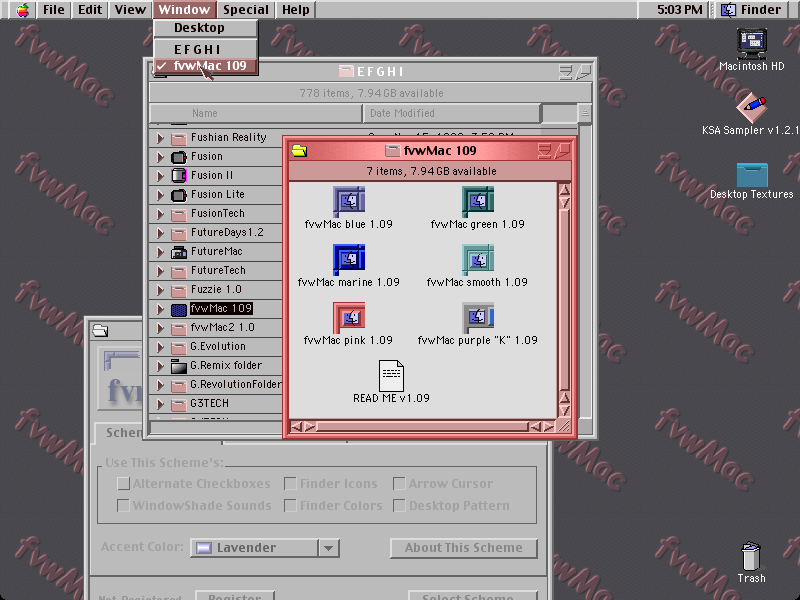Screen dimensions: 800x600
Task: Expand the Fusion row disclosure triangle
Action: 160,157
